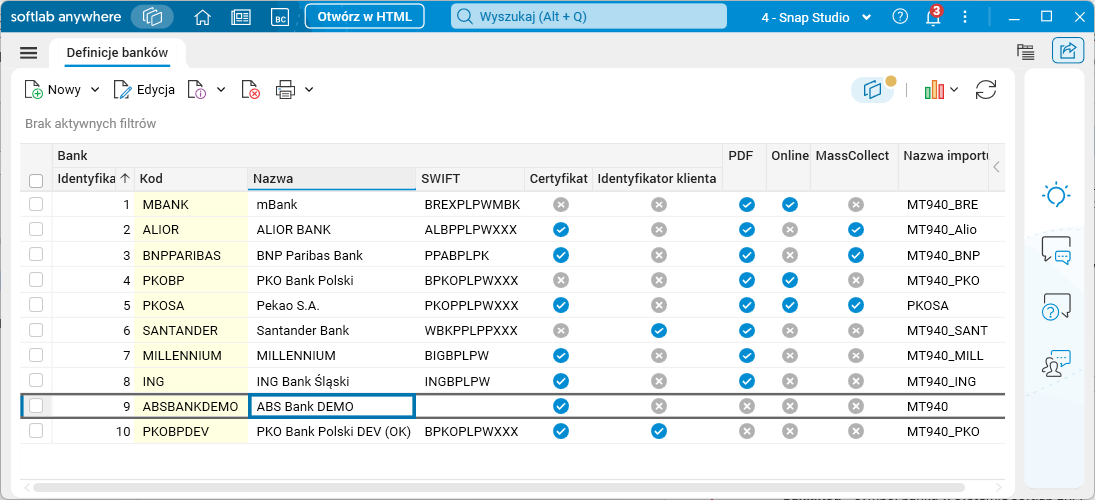Click the delete record icon
Image resolution: width=1095 pixels, height=500 pixels.
click(251, 90)
